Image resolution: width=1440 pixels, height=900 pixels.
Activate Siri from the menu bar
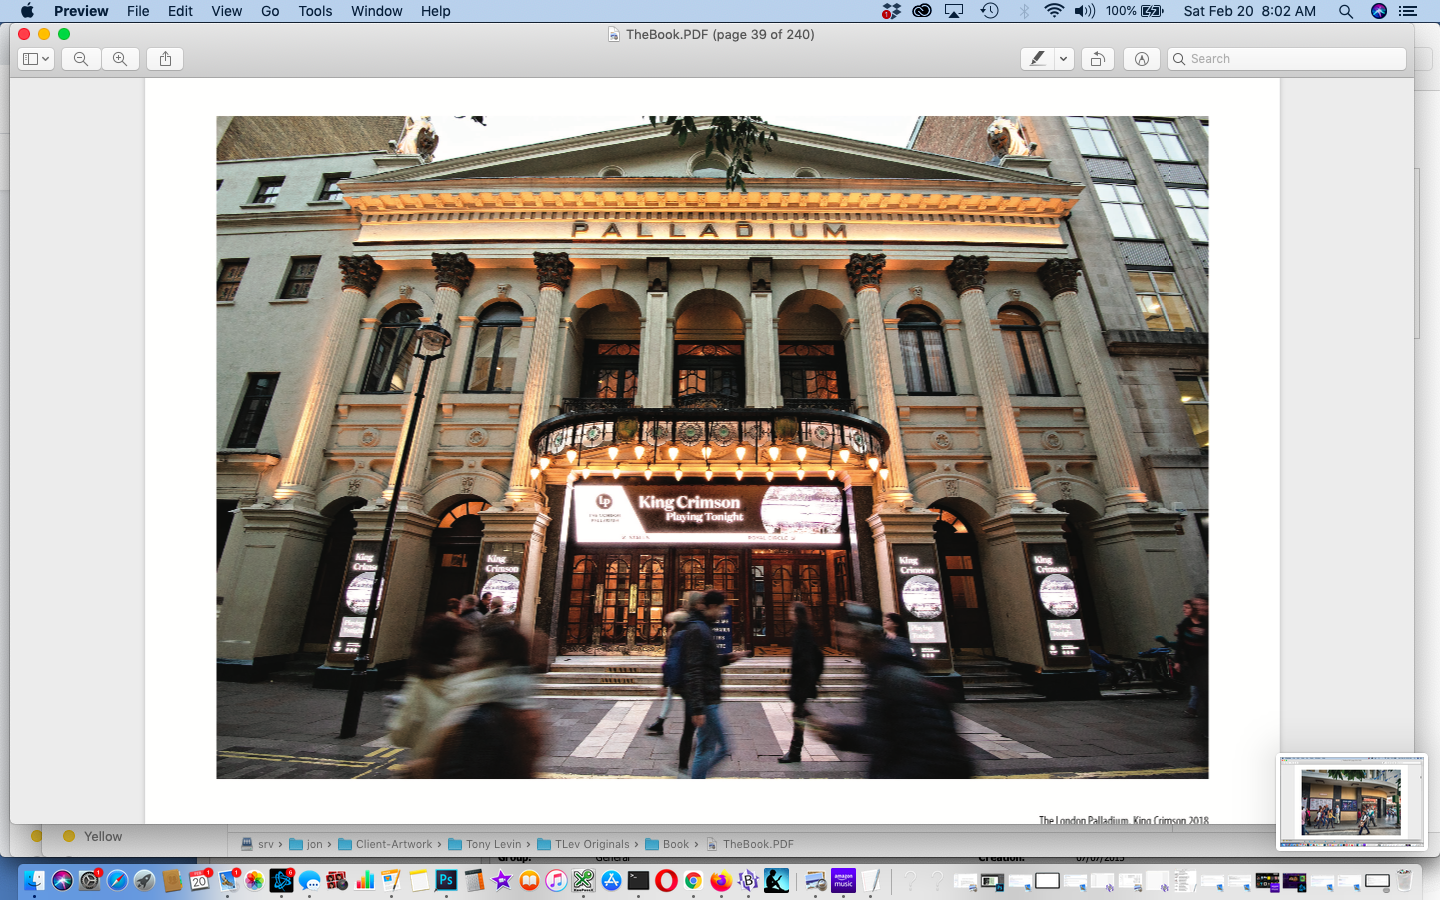(x=1379, y=11)
